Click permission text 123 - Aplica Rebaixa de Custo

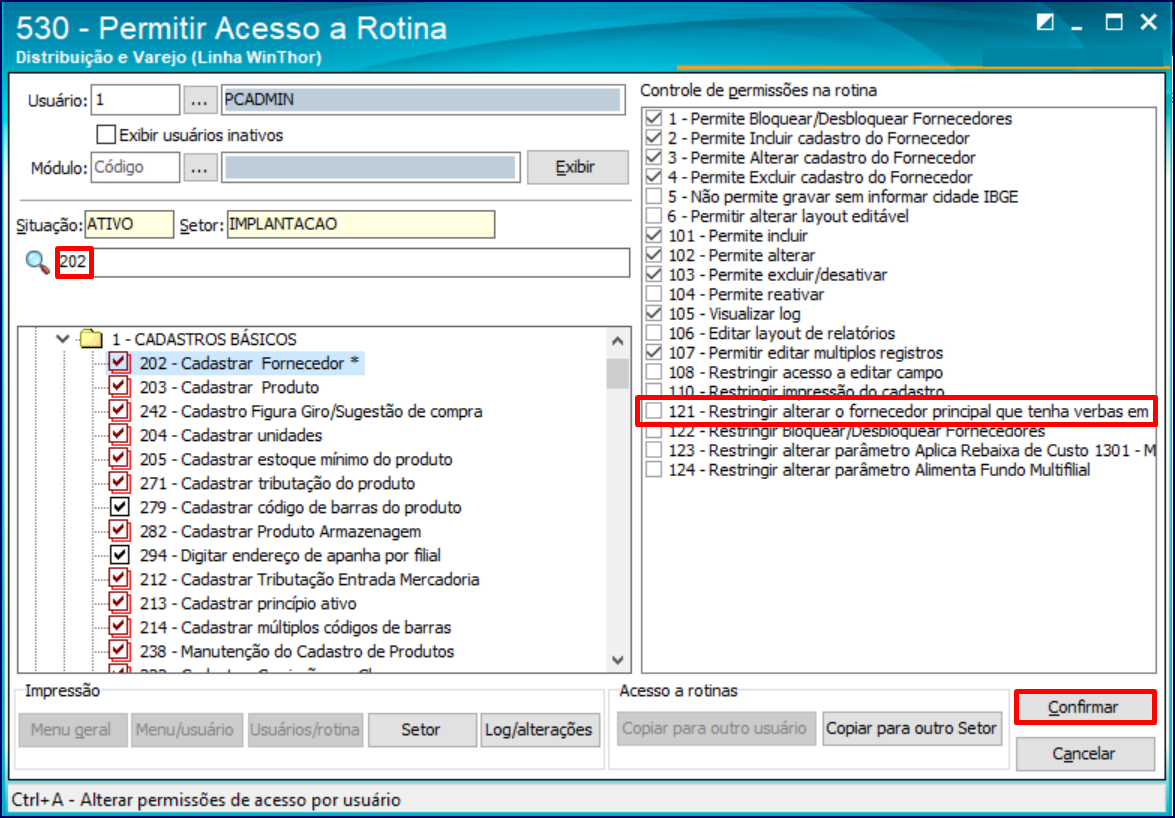pos(911,450)
